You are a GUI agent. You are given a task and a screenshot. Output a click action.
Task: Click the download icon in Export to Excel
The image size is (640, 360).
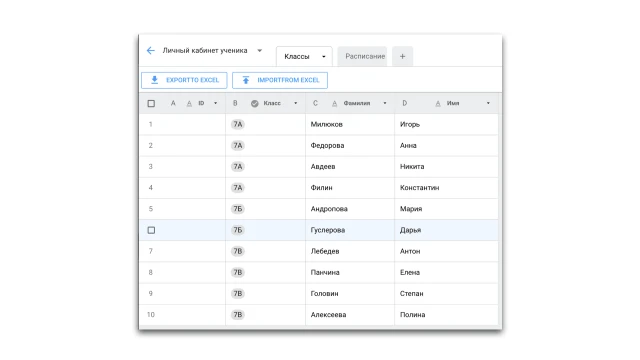pos(154,80)
